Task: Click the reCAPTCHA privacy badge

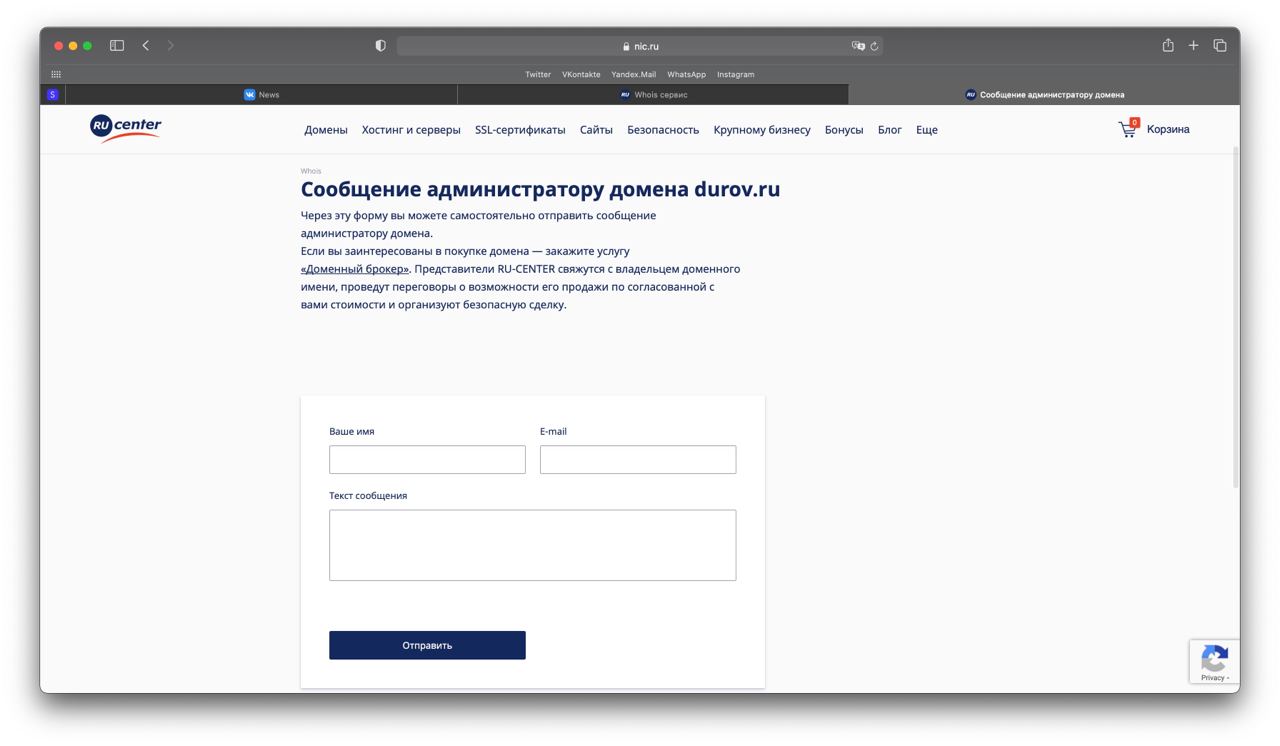Action: click(1214, 662)
